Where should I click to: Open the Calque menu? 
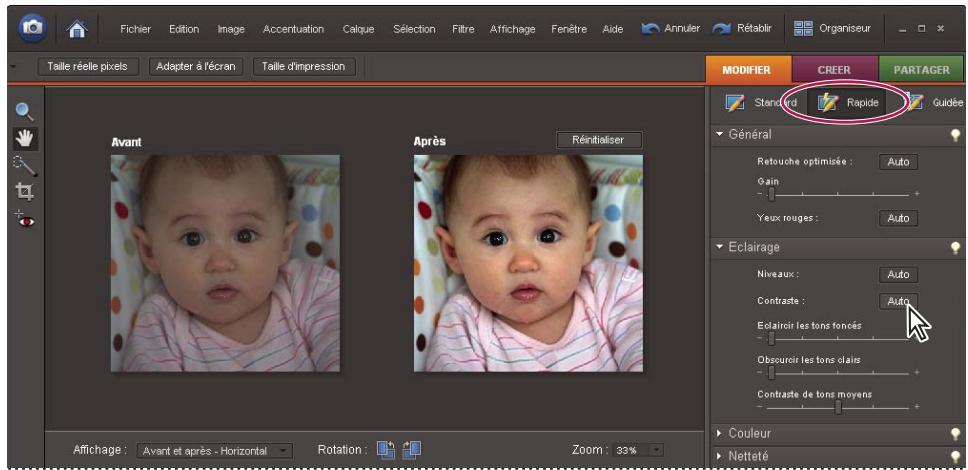(358, 29)
